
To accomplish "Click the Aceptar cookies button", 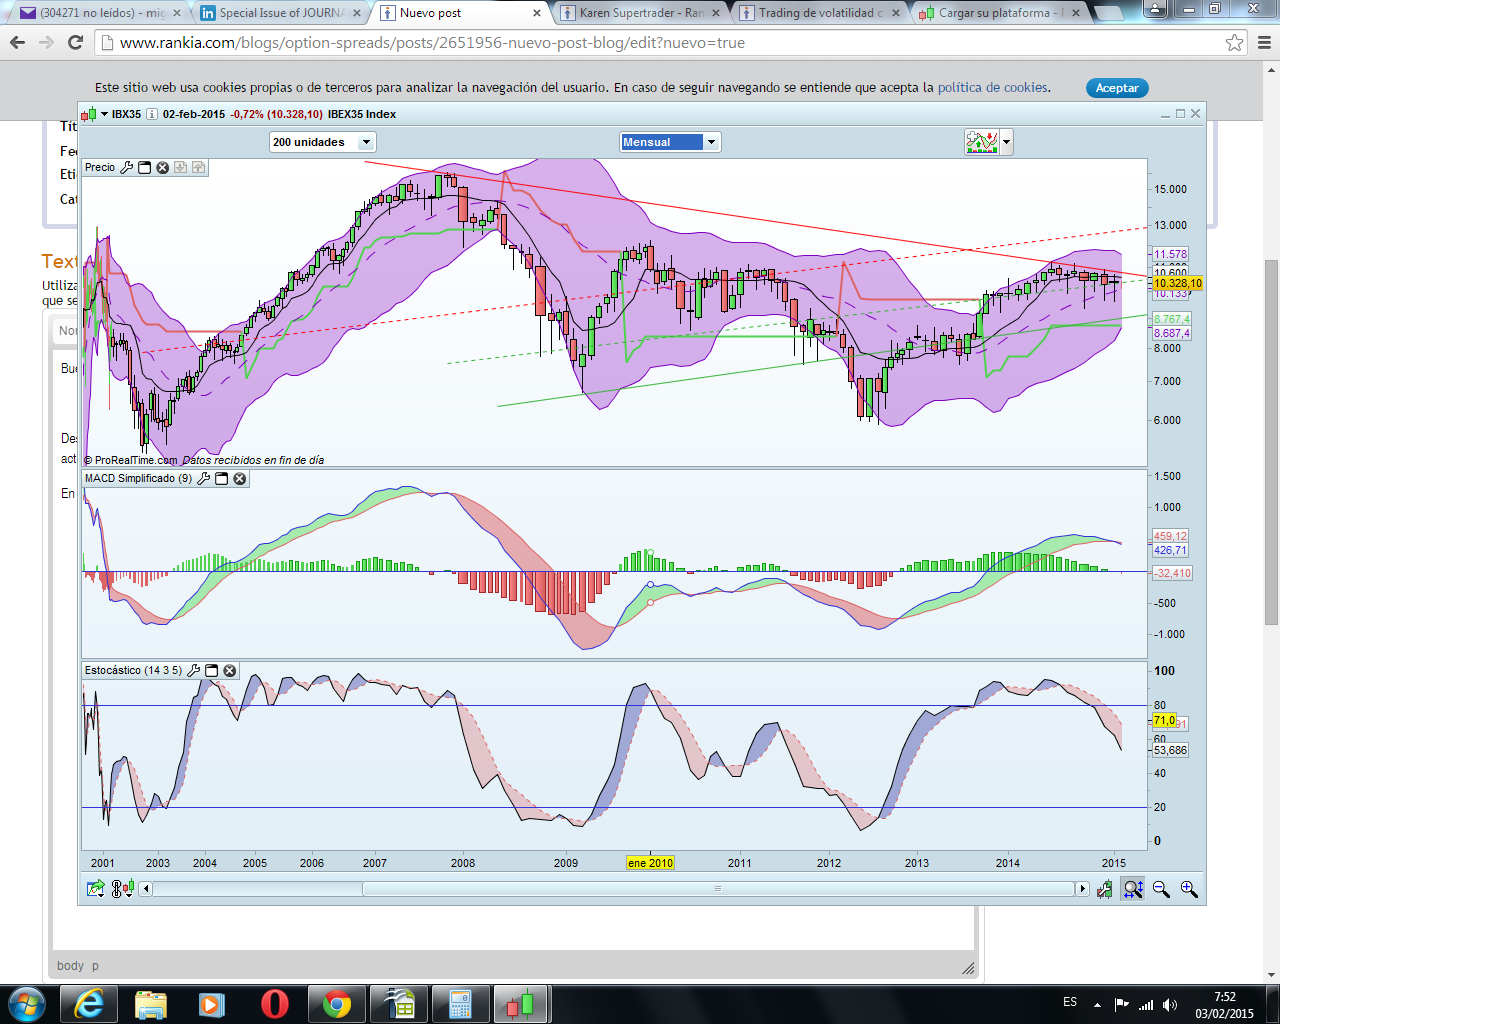I will pyautogui.click(x=1116, y=88).
